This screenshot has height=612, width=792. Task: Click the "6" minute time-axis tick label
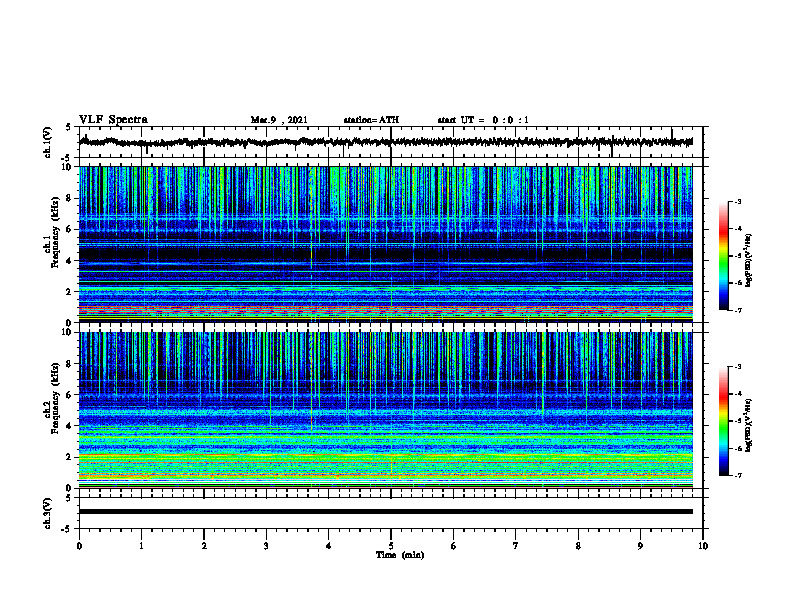[454, 546]
